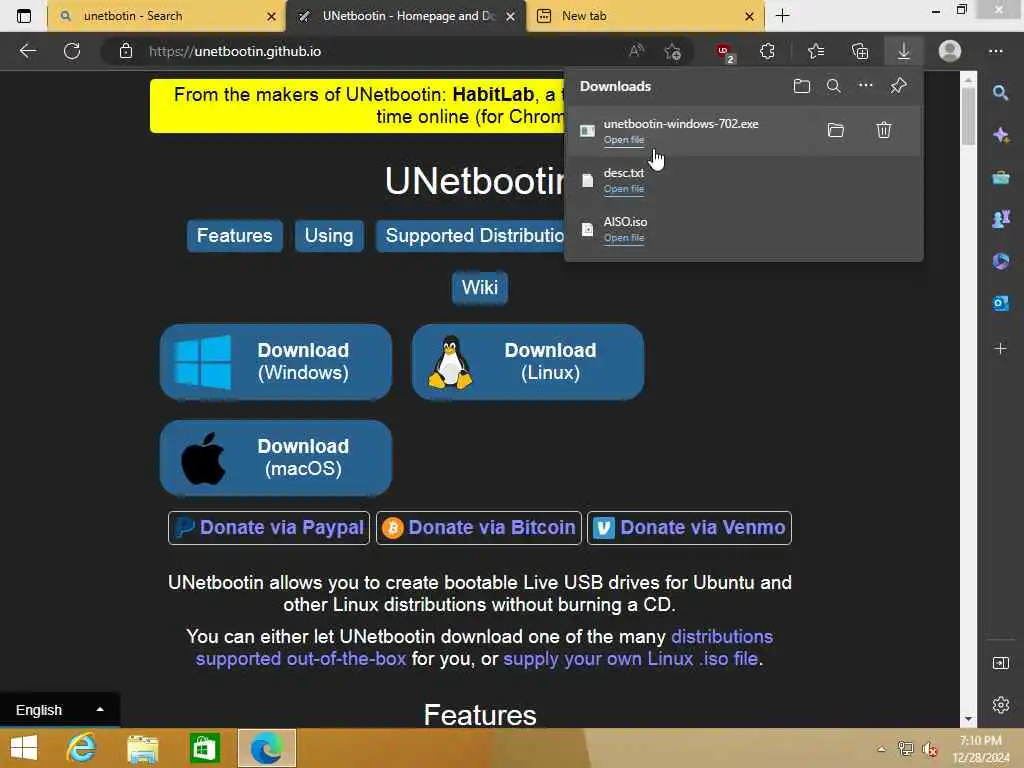Activate the Read aloud icon in address bar
Viewport: 1024px width, 768px height.
click(x=636, y=51)
